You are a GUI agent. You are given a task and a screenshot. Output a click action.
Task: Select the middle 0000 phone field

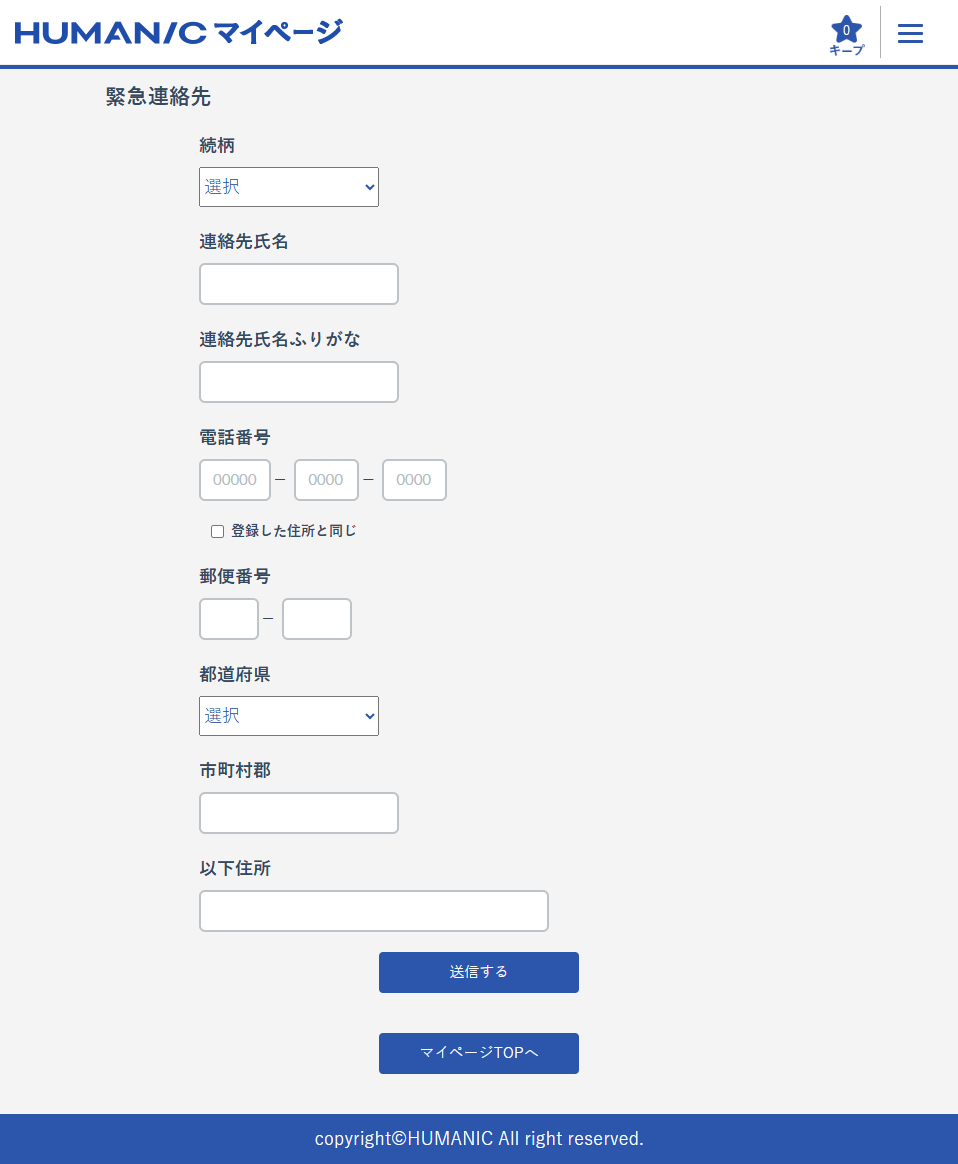(x=326, y=480)
